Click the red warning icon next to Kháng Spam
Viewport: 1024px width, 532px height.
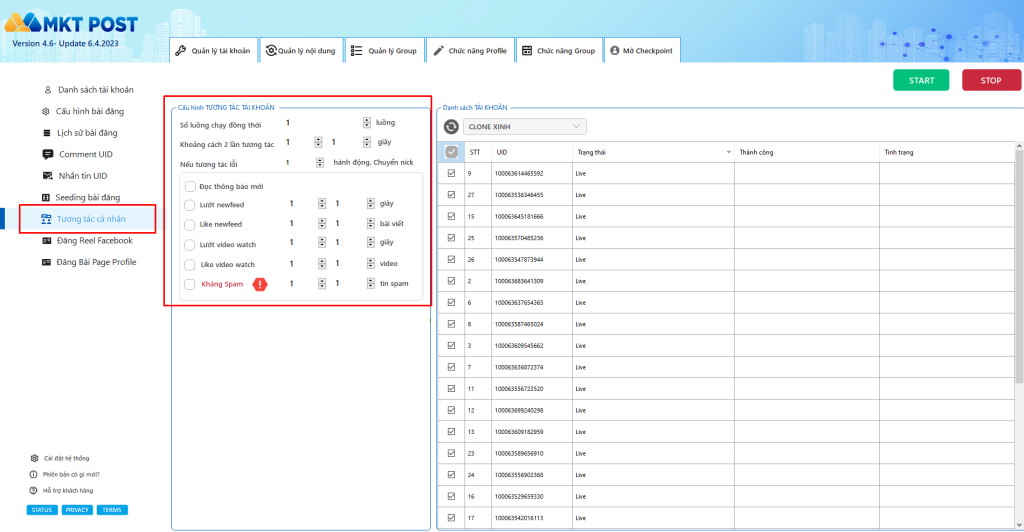coord(260,284)
